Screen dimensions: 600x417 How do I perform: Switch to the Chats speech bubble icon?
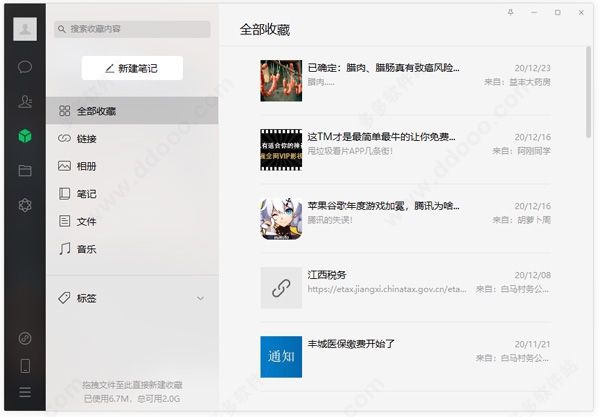pyautogui.click(x=25, y=67)
